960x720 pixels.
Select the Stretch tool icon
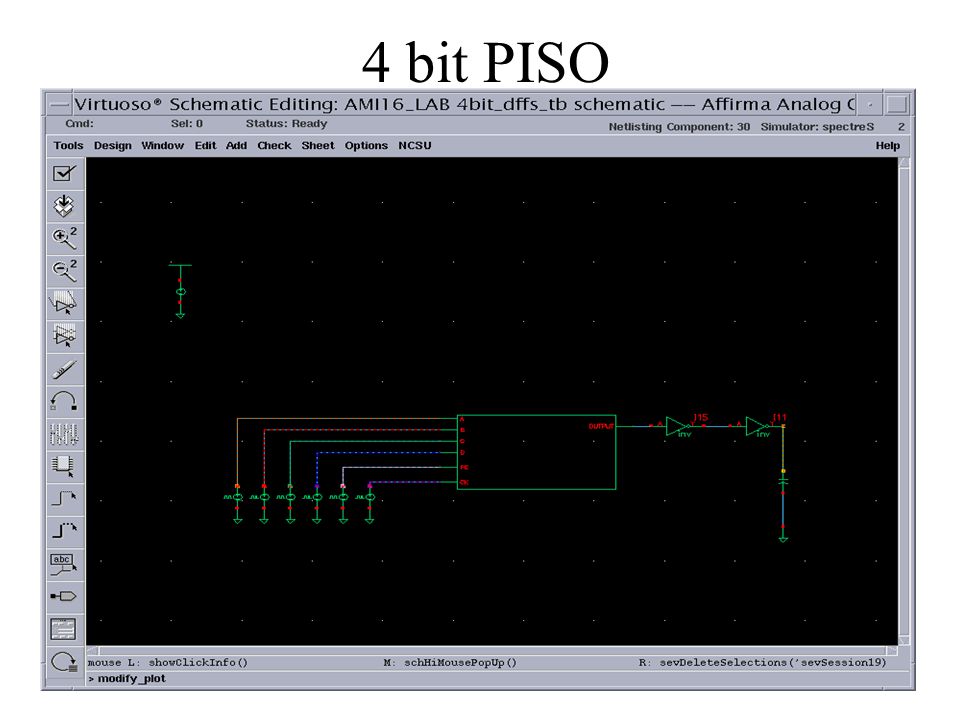coord(64,303)
